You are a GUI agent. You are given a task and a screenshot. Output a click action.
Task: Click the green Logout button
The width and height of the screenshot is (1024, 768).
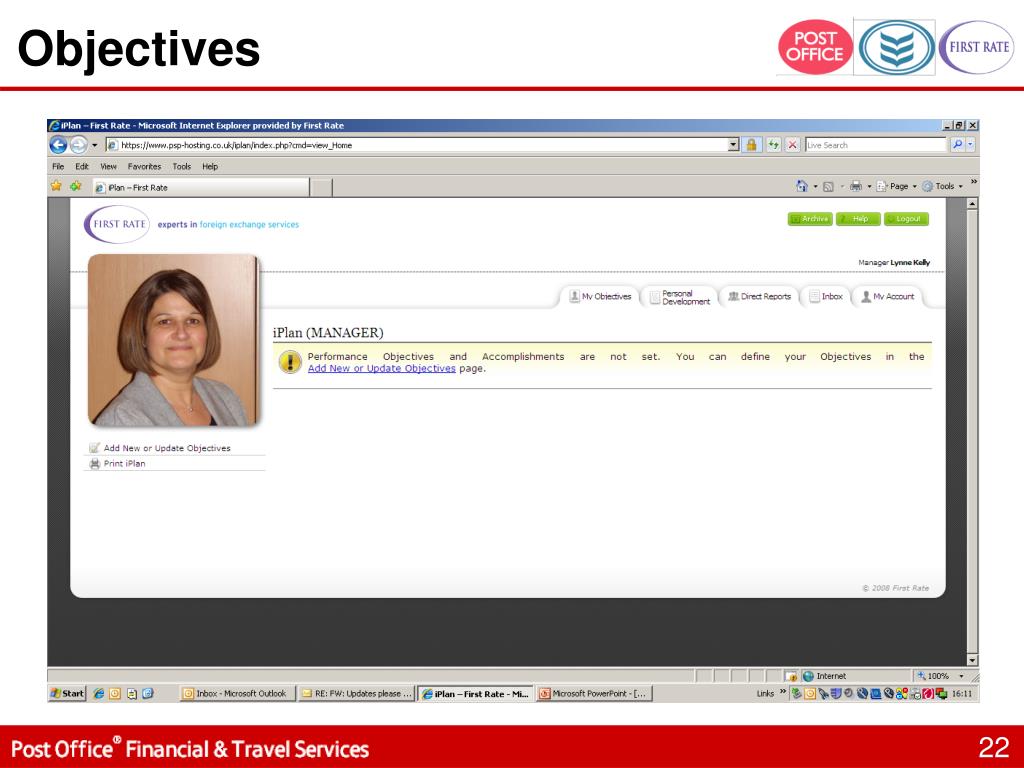[906, 219]
